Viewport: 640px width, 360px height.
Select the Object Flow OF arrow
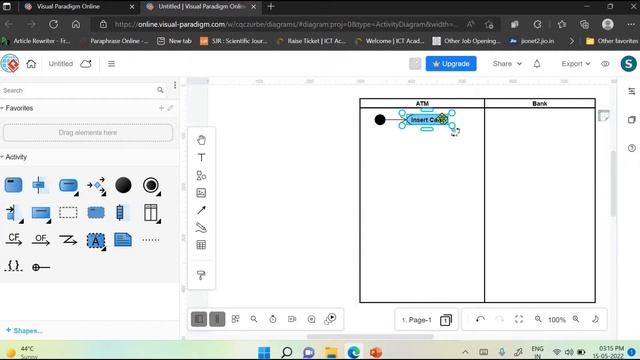41,240
